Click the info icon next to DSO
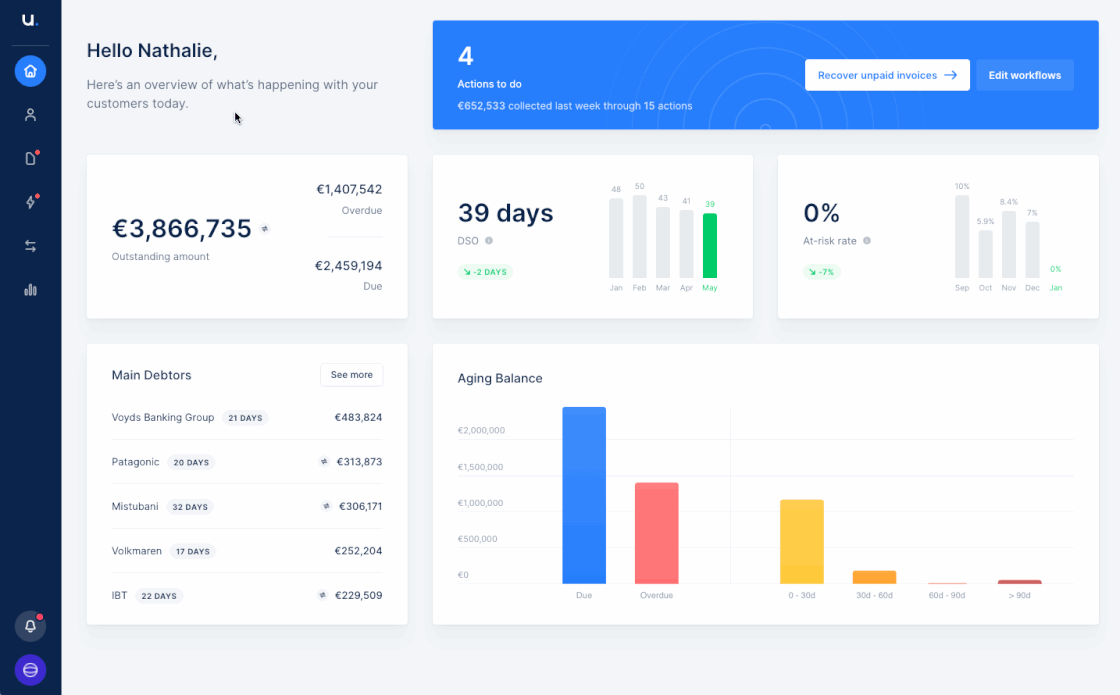1120x695 pixels. tap(489, 241)
